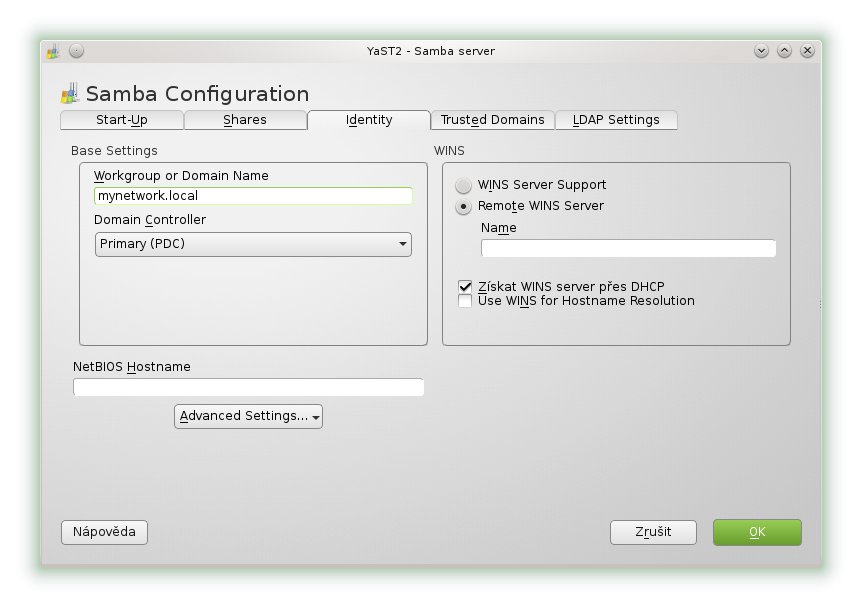Confirm with the green OK button
The width and height of the screenshot is (862, 608).
[757, 532]
